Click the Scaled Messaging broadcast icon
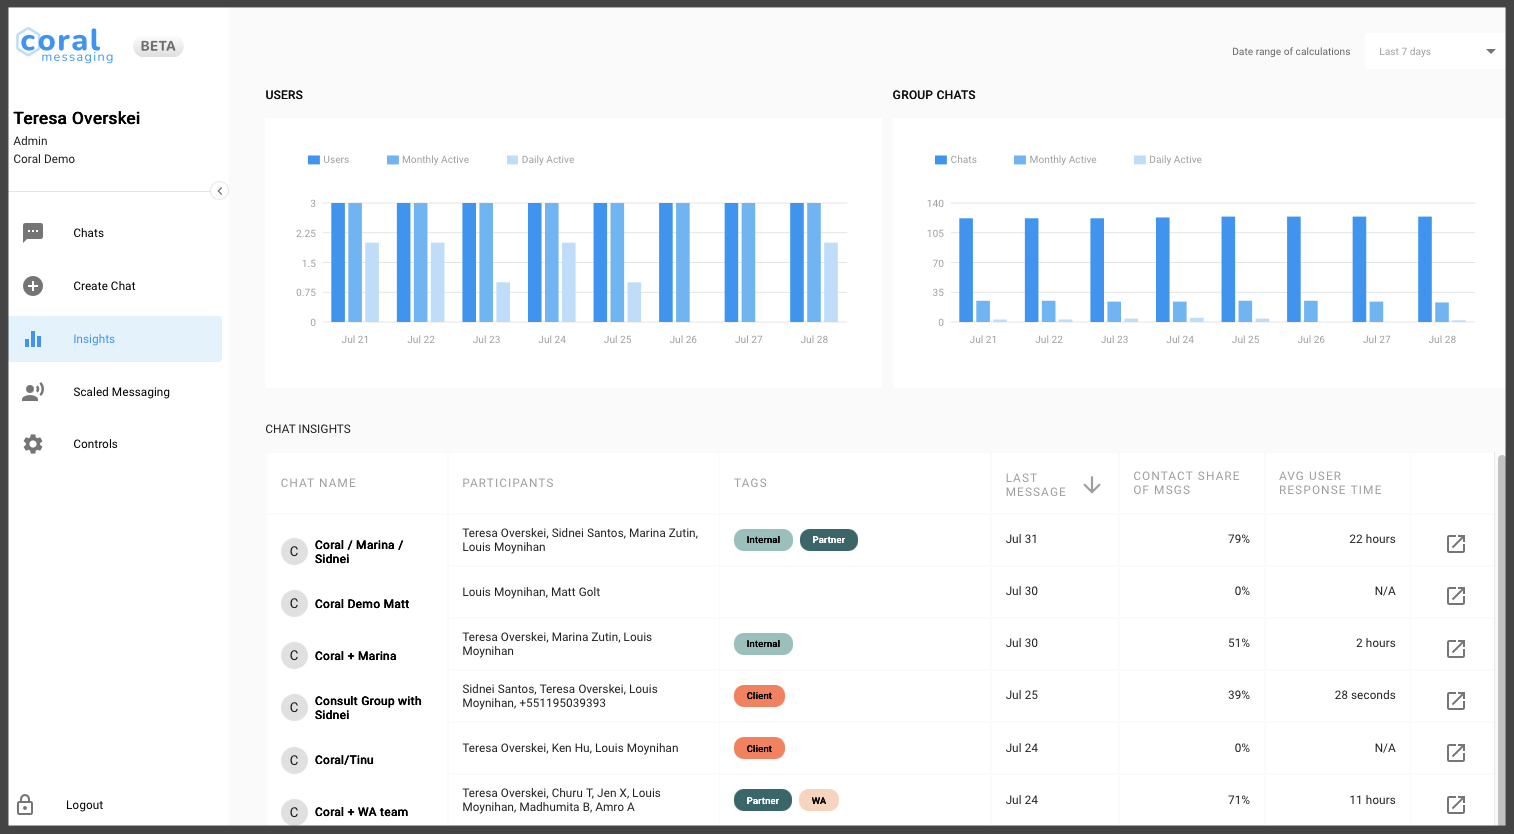The image size is (1514, 834). (33, 392)
